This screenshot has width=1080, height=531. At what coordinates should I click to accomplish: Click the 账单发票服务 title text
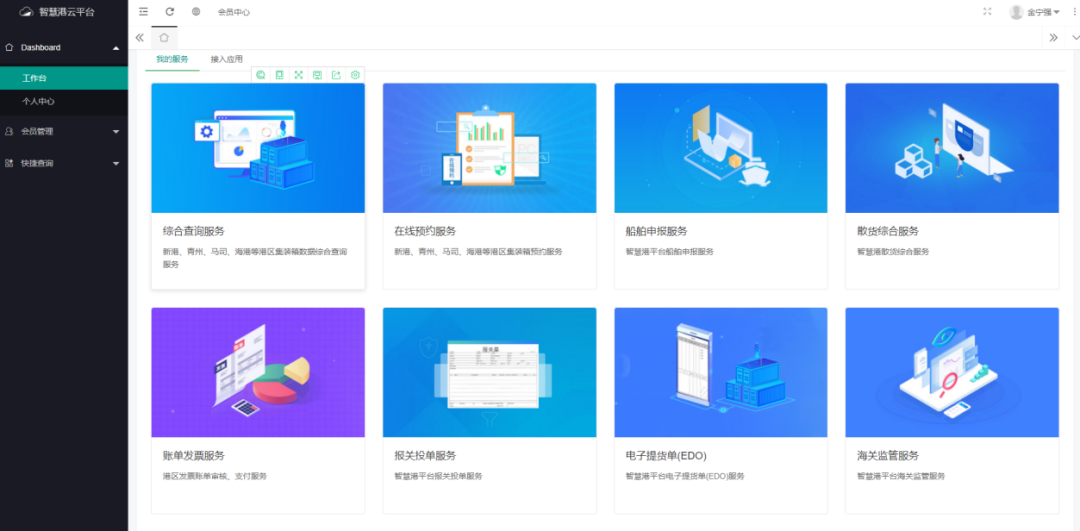pyautogui.click(x=194, y=456)
